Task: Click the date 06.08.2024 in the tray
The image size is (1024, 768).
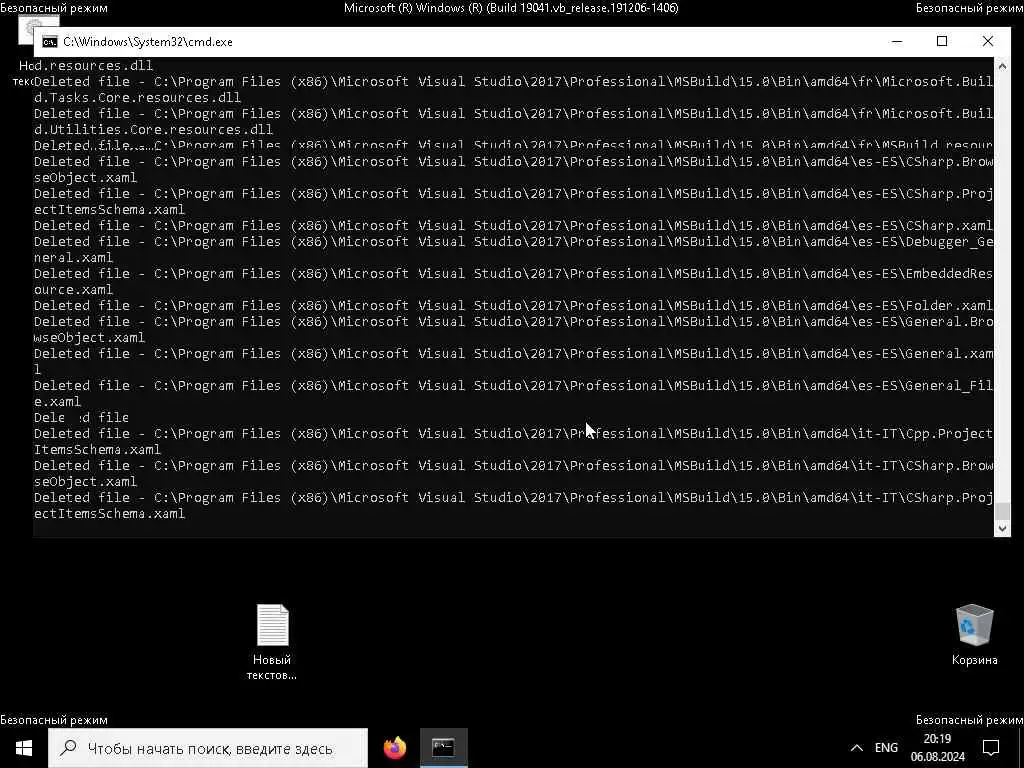Action: point(938,758)
